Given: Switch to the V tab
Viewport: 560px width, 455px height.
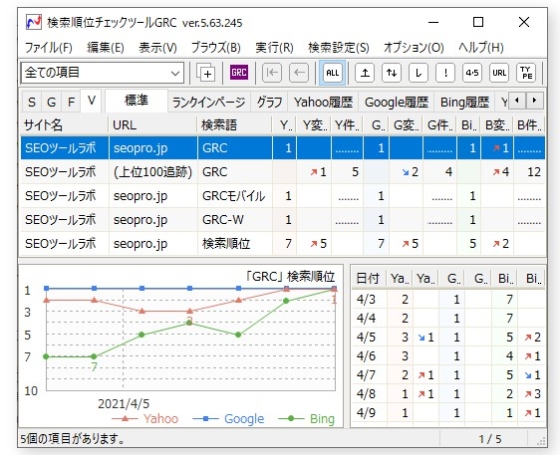Looking at the screenshot, I should point(91,101).
